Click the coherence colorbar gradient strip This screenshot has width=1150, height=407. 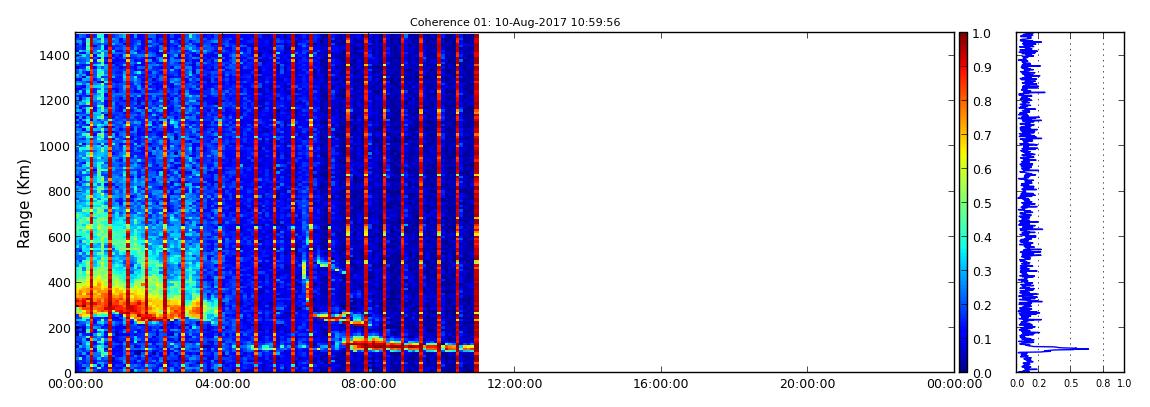click(963, 203)
